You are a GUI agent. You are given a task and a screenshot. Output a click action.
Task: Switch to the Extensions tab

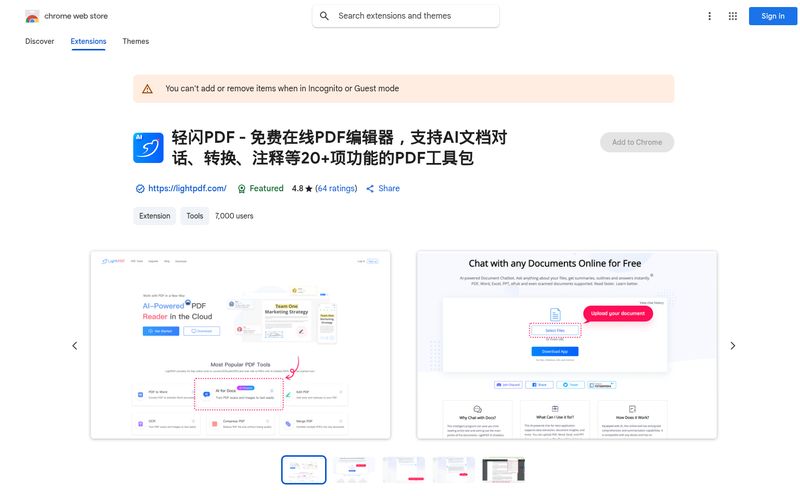click(88, 41)
